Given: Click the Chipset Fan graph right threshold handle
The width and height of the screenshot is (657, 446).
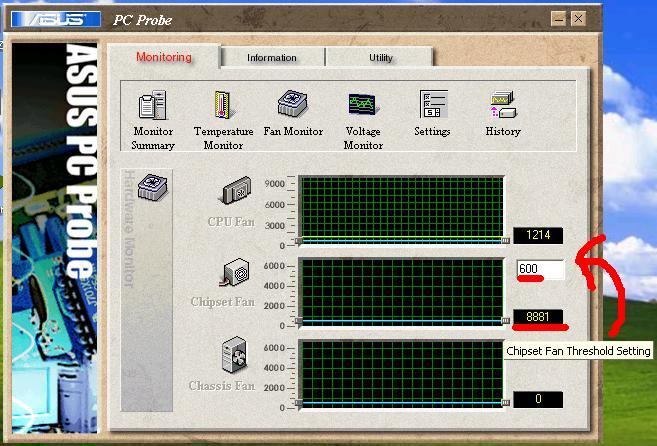Looking at the screenshot, I should click(x=506, y=321).
